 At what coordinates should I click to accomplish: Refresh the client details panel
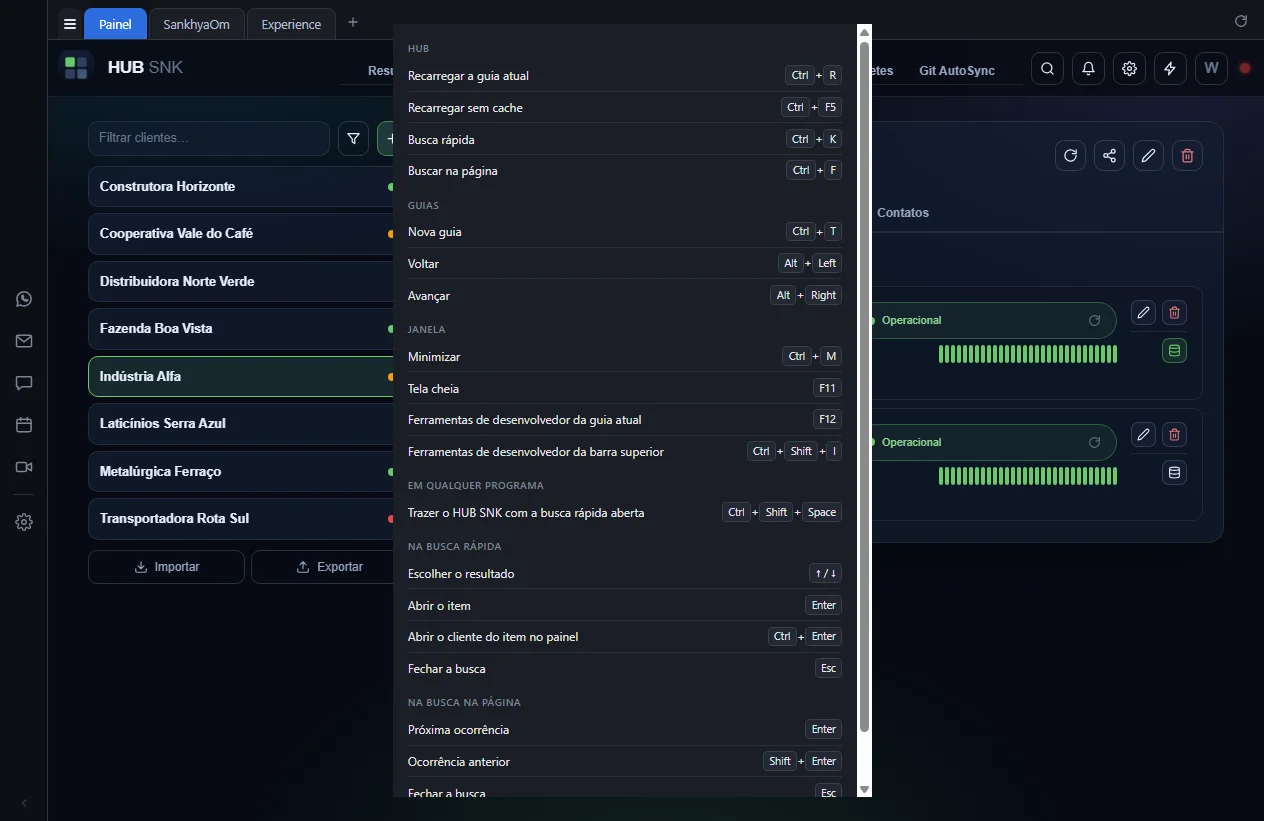pos(1070,155)
